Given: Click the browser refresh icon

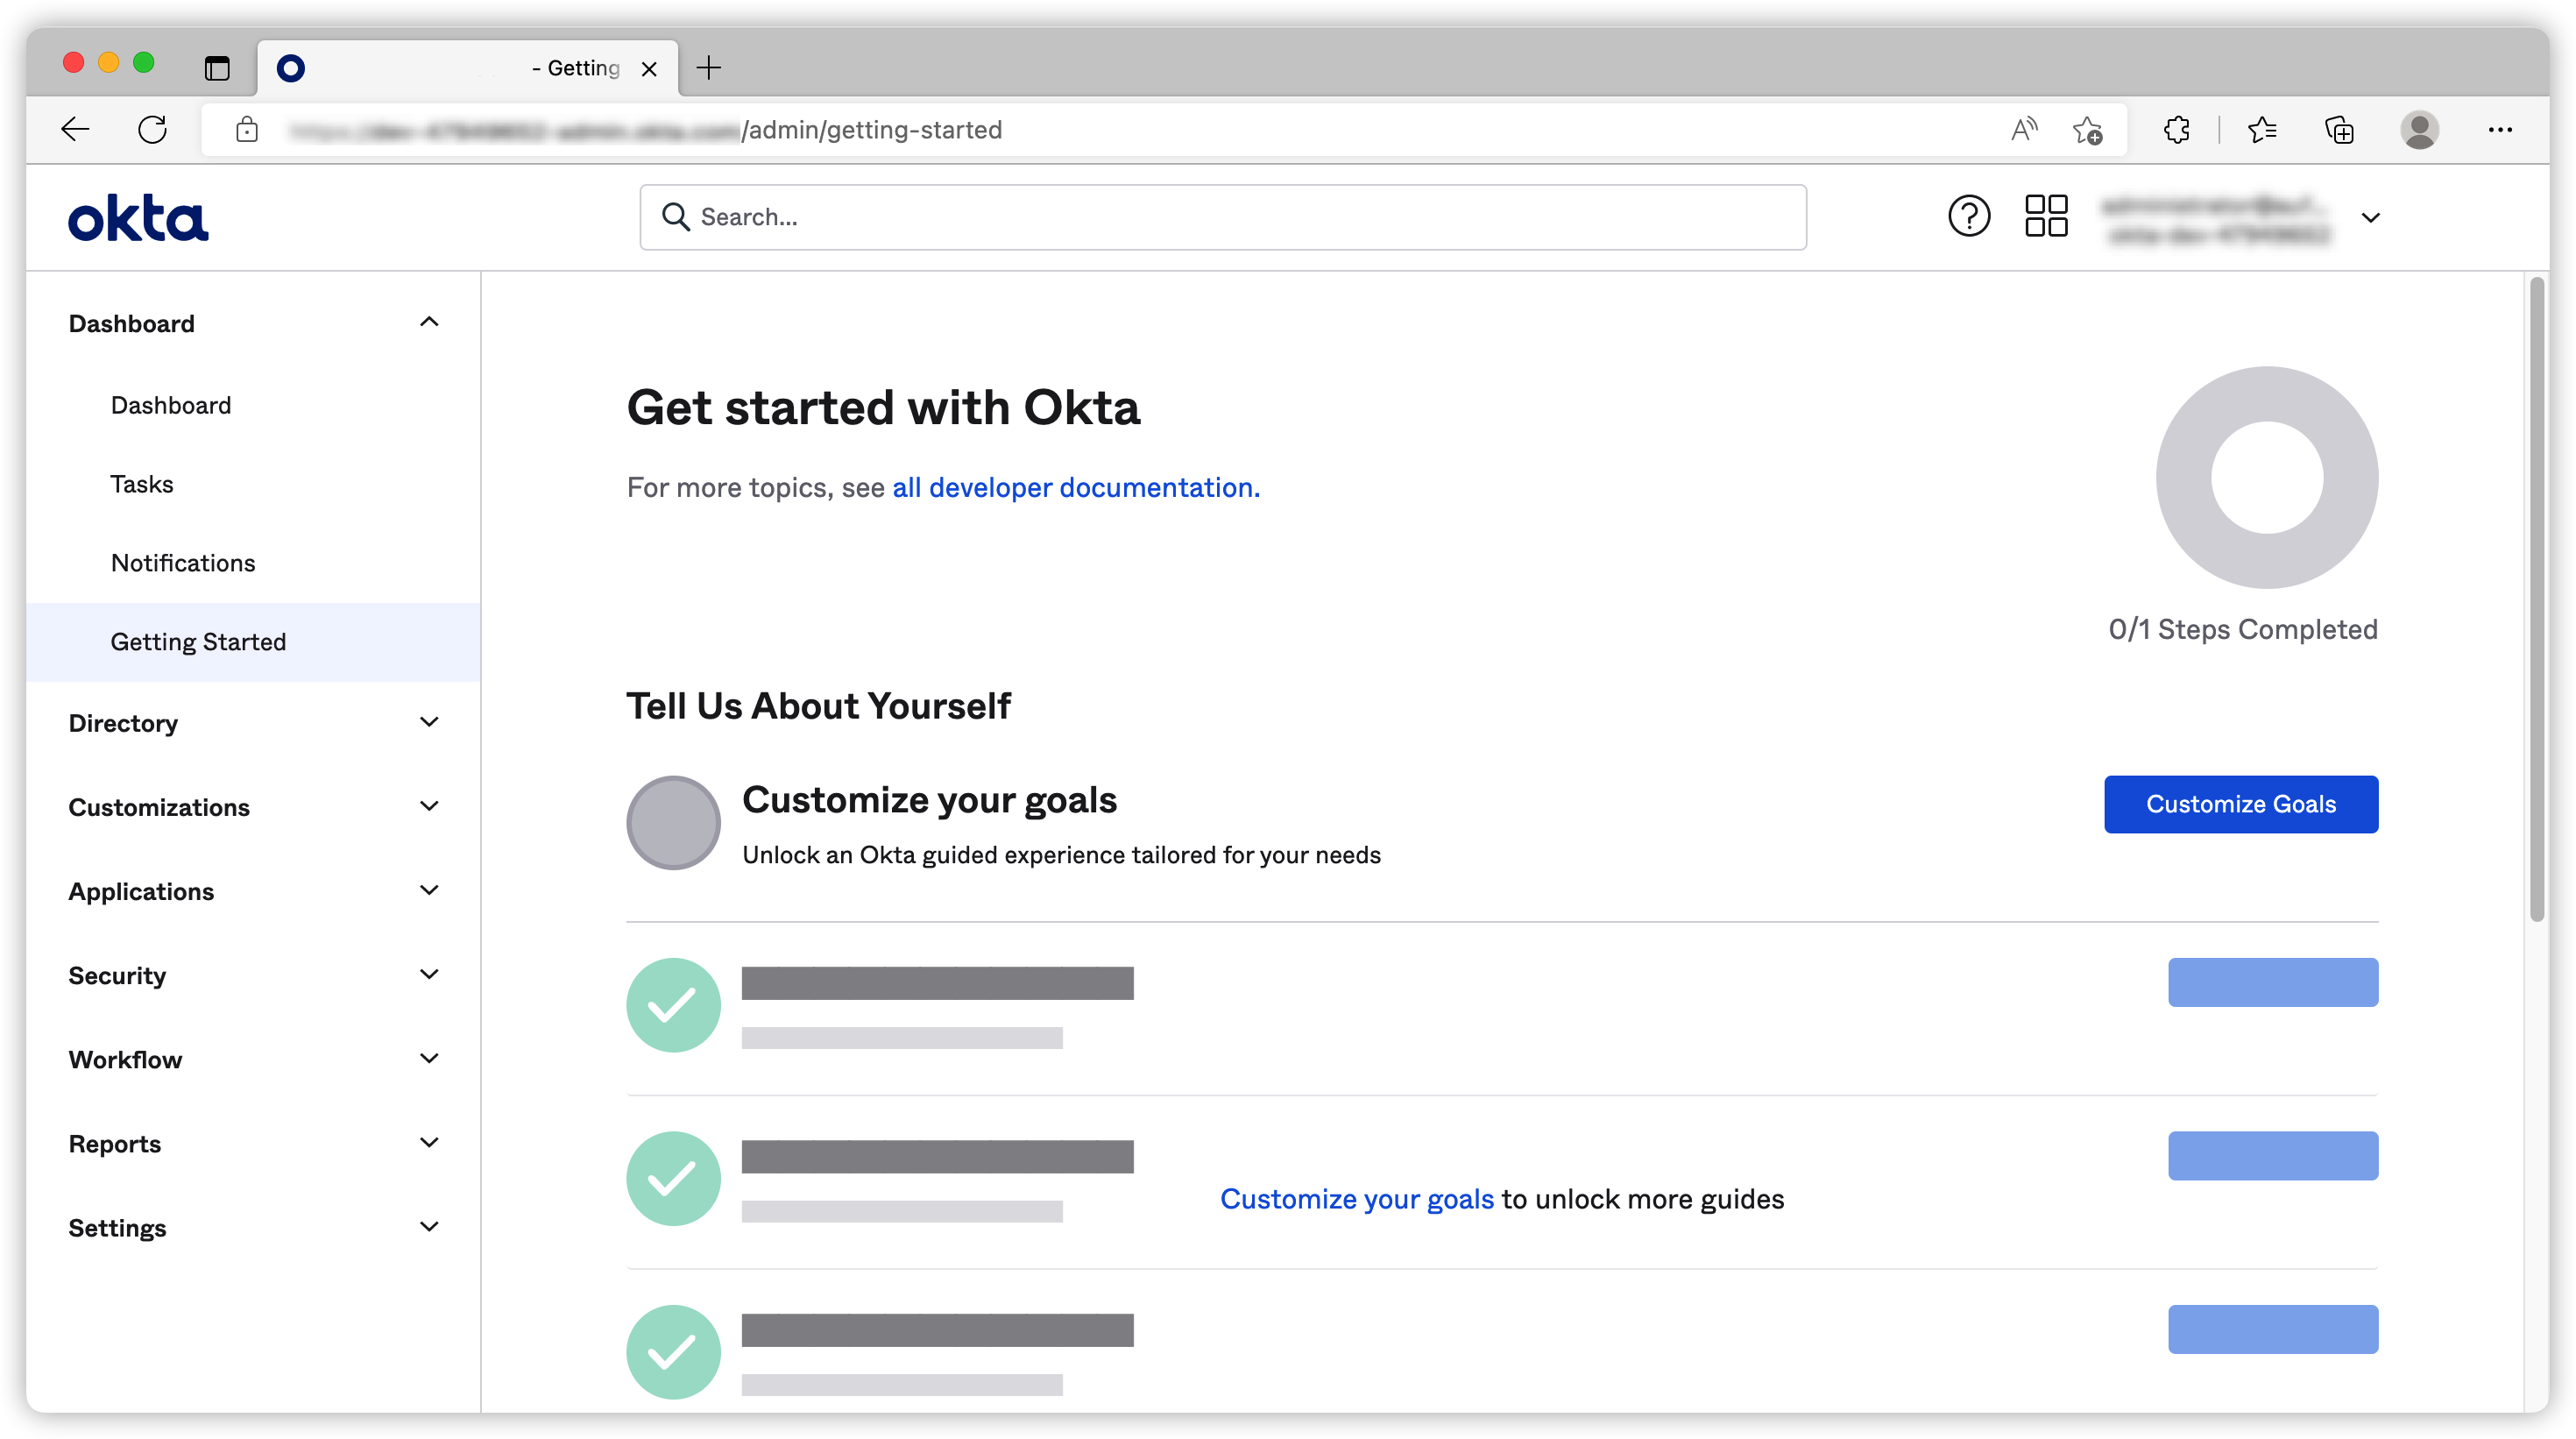Looking at the screenshot, I should (x=152, y=130).
